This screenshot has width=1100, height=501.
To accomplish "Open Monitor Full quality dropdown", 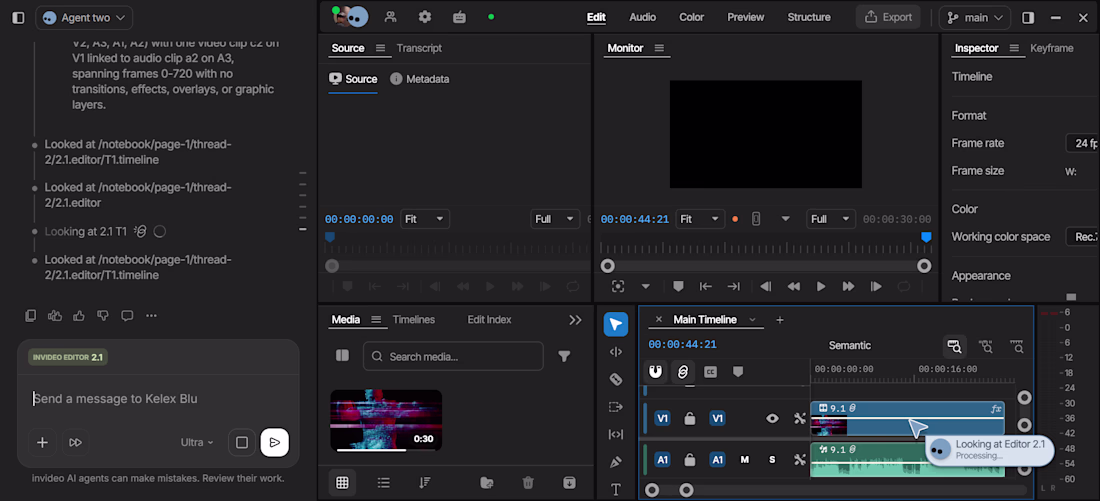I will click(x=831, y=219).
